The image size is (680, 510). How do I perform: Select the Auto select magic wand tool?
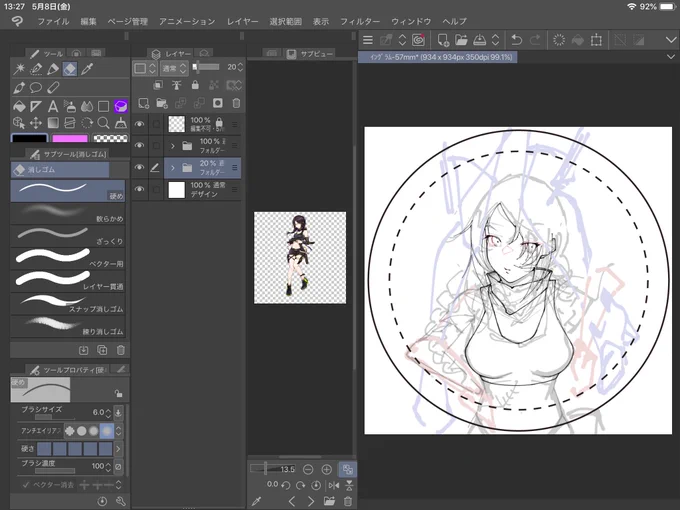[x=19, y=69]
